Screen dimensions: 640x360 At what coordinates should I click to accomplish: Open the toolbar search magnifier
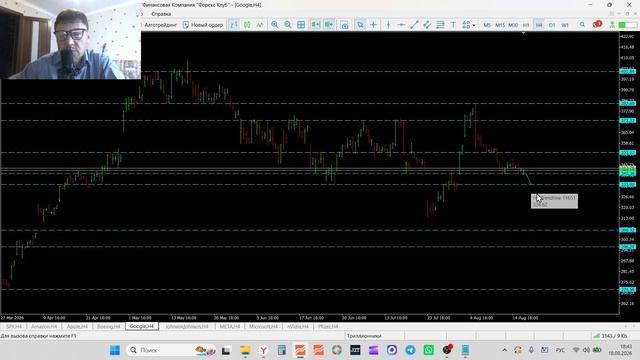(582, 25)
